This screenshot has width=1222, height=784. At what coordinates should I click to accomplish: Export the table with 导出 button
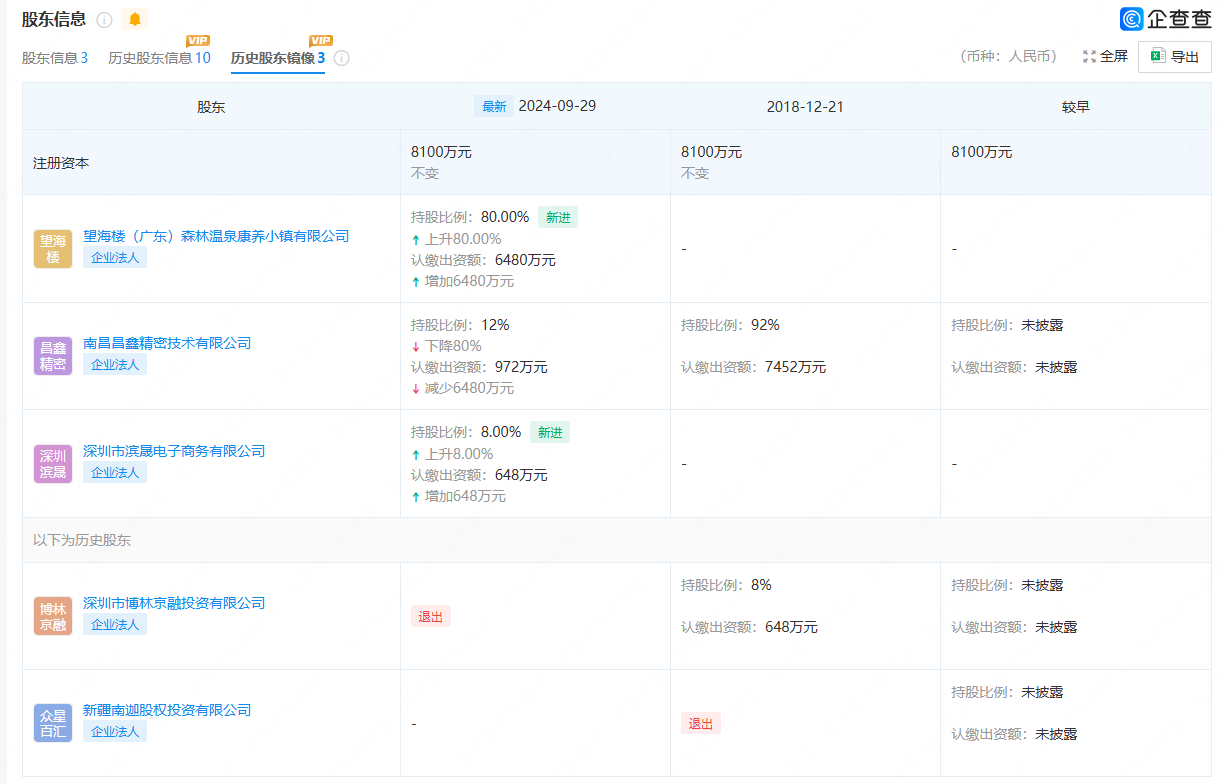click(1175, 57)
